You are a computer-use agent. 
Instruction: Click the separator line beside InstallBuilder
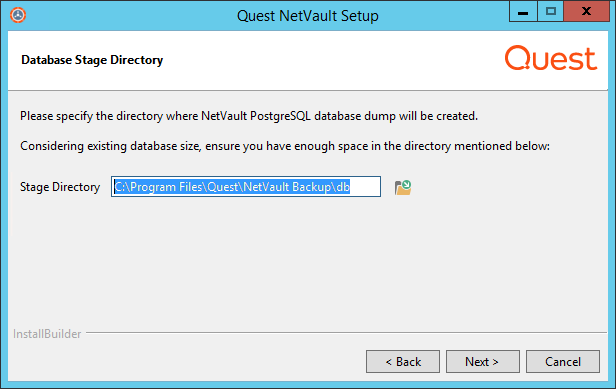(346, 333)
